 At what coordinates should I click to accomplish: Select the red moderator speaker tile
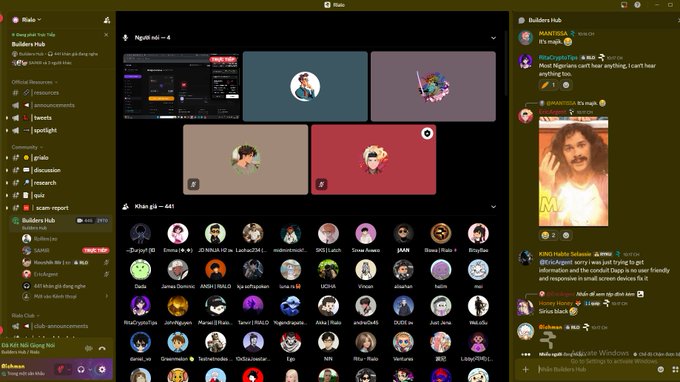pyautogui.click(x=373, y=160)
